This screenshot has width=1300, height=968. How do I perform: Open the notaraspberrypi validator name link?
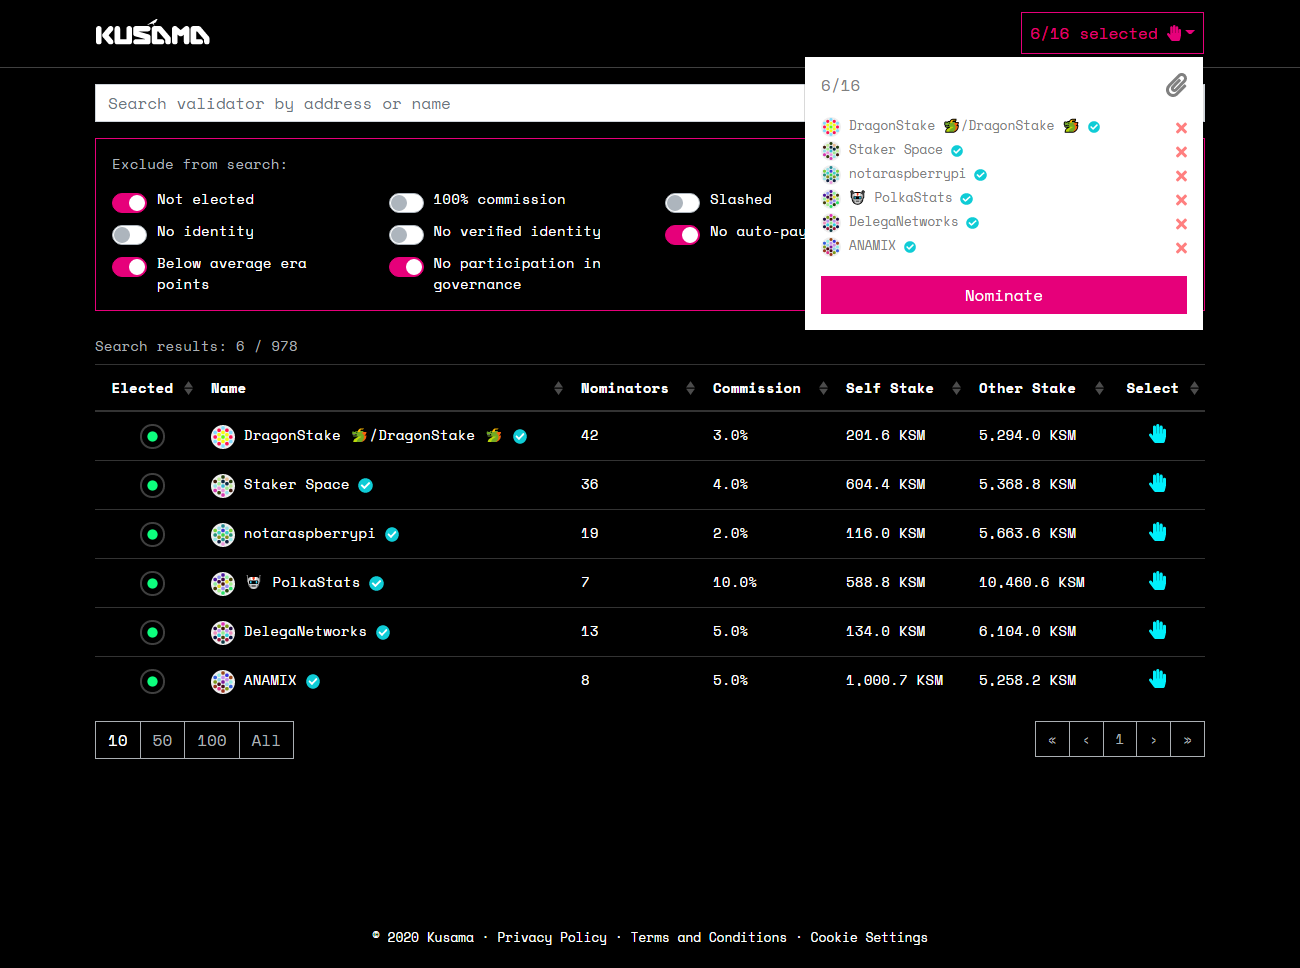(309, 533)
